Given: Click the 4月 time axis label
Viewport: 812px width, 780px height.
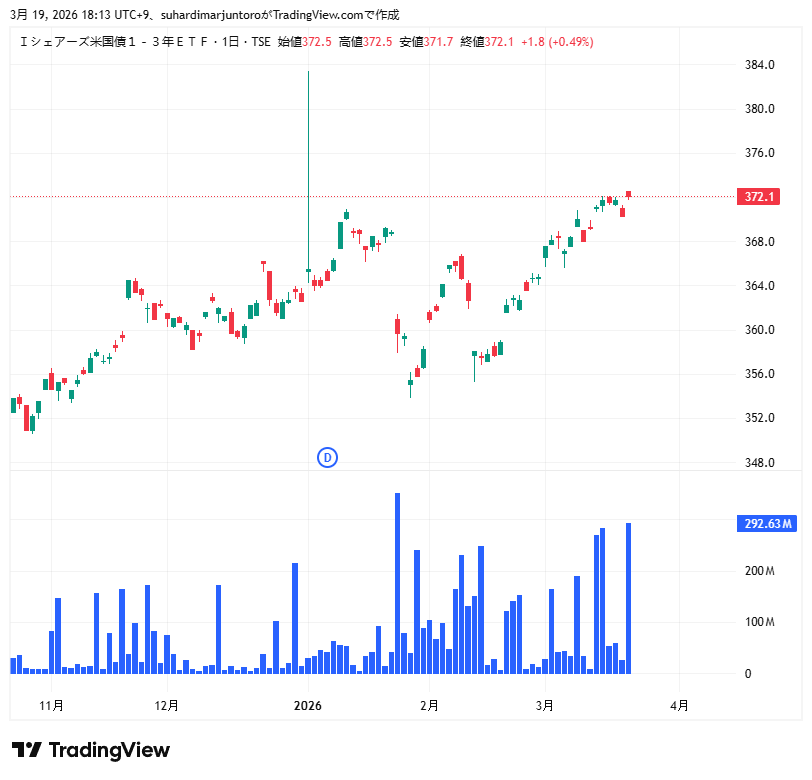Looking at the screenshot, I should pos(679,706).
